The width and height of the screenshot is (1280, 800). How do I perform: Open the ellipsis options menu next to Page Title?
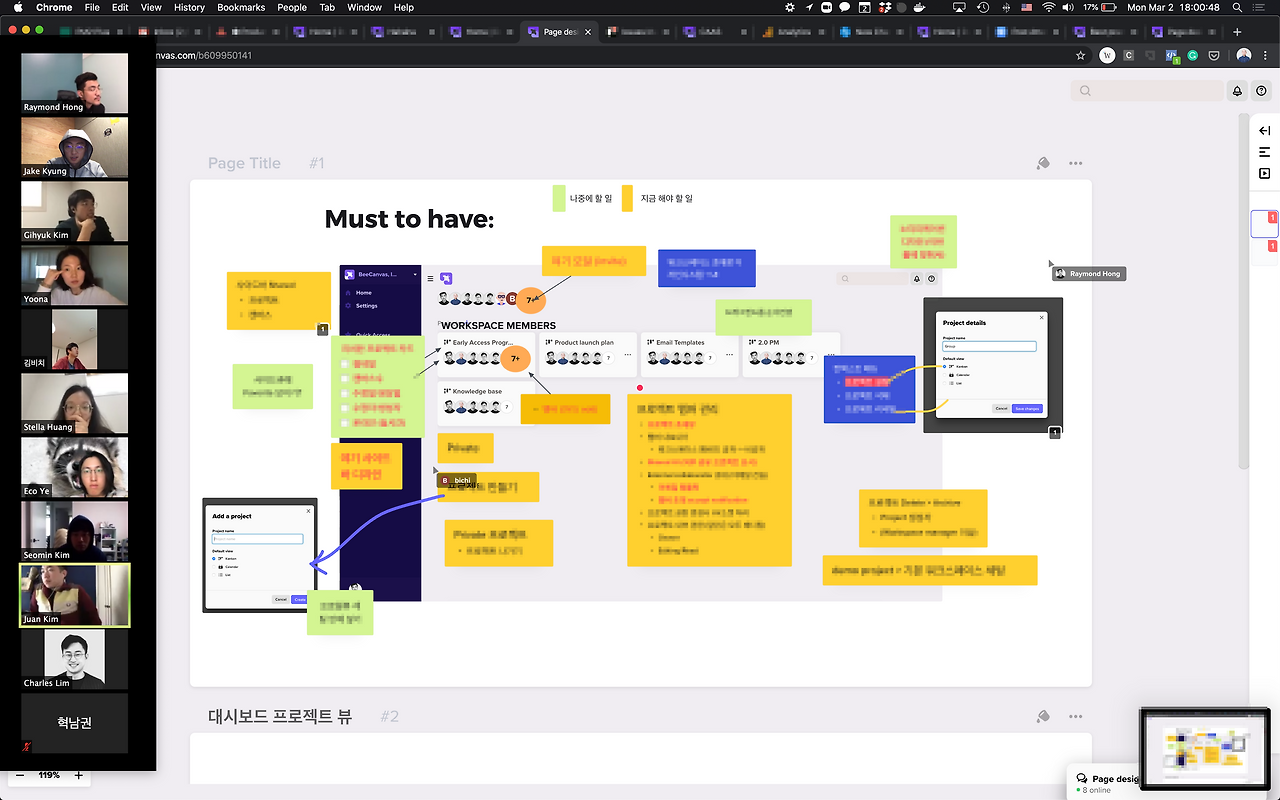1075,163
